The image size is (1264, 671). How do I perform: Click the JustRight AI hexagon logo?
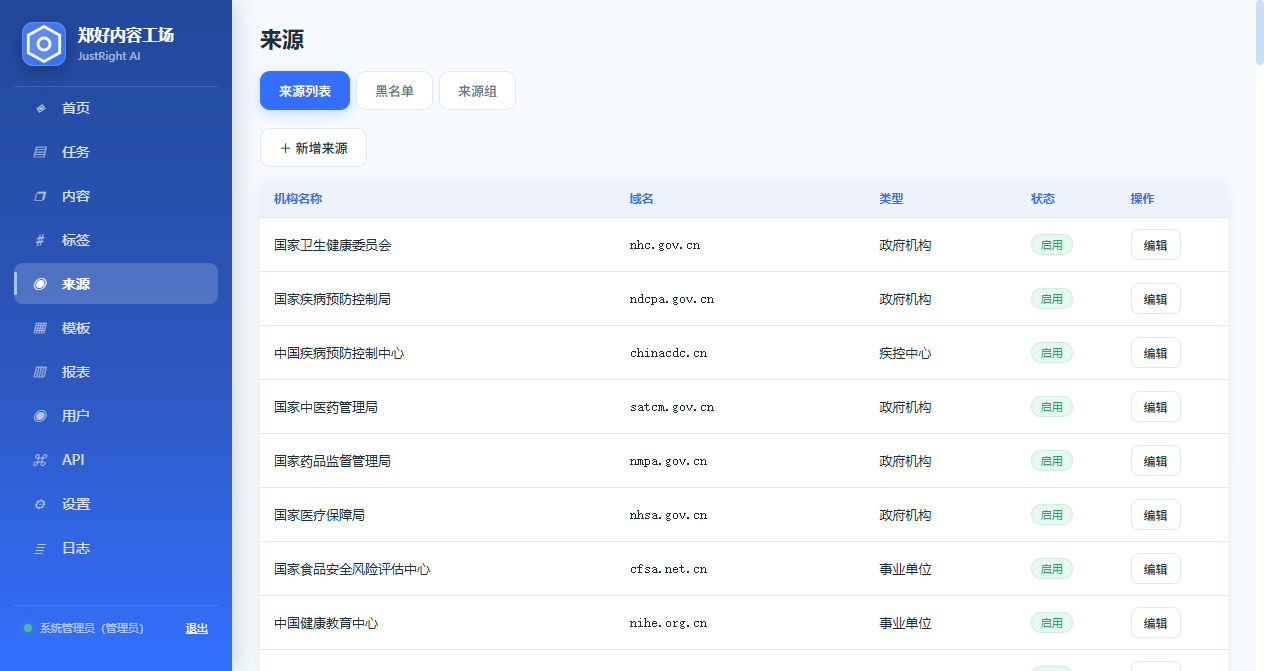[44, 44]
